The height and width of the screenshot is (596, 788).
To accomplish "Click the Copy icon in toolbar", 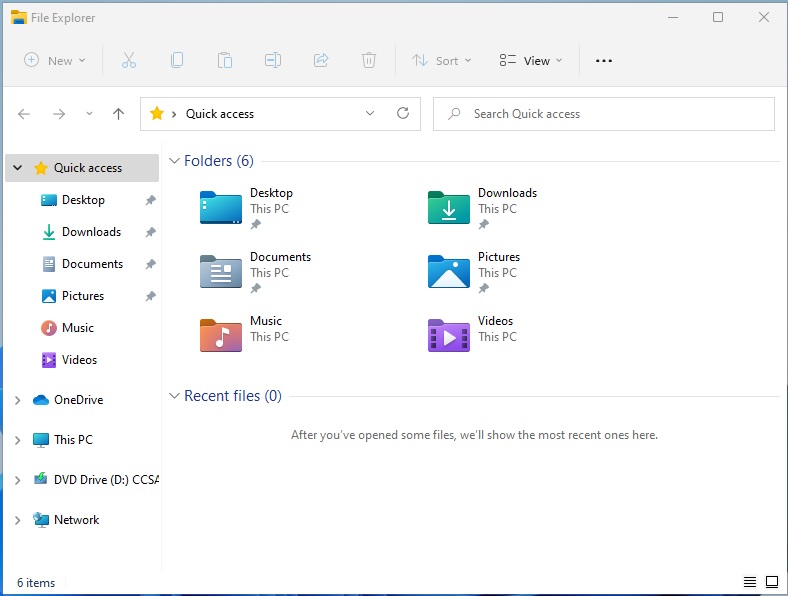I will click(x=177, y=61).
